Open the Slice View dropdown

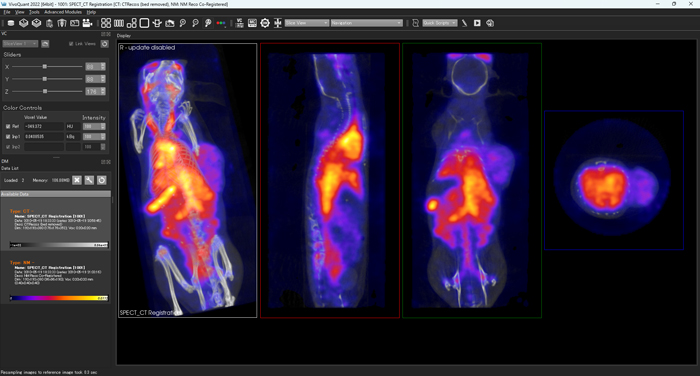(307, 23)
